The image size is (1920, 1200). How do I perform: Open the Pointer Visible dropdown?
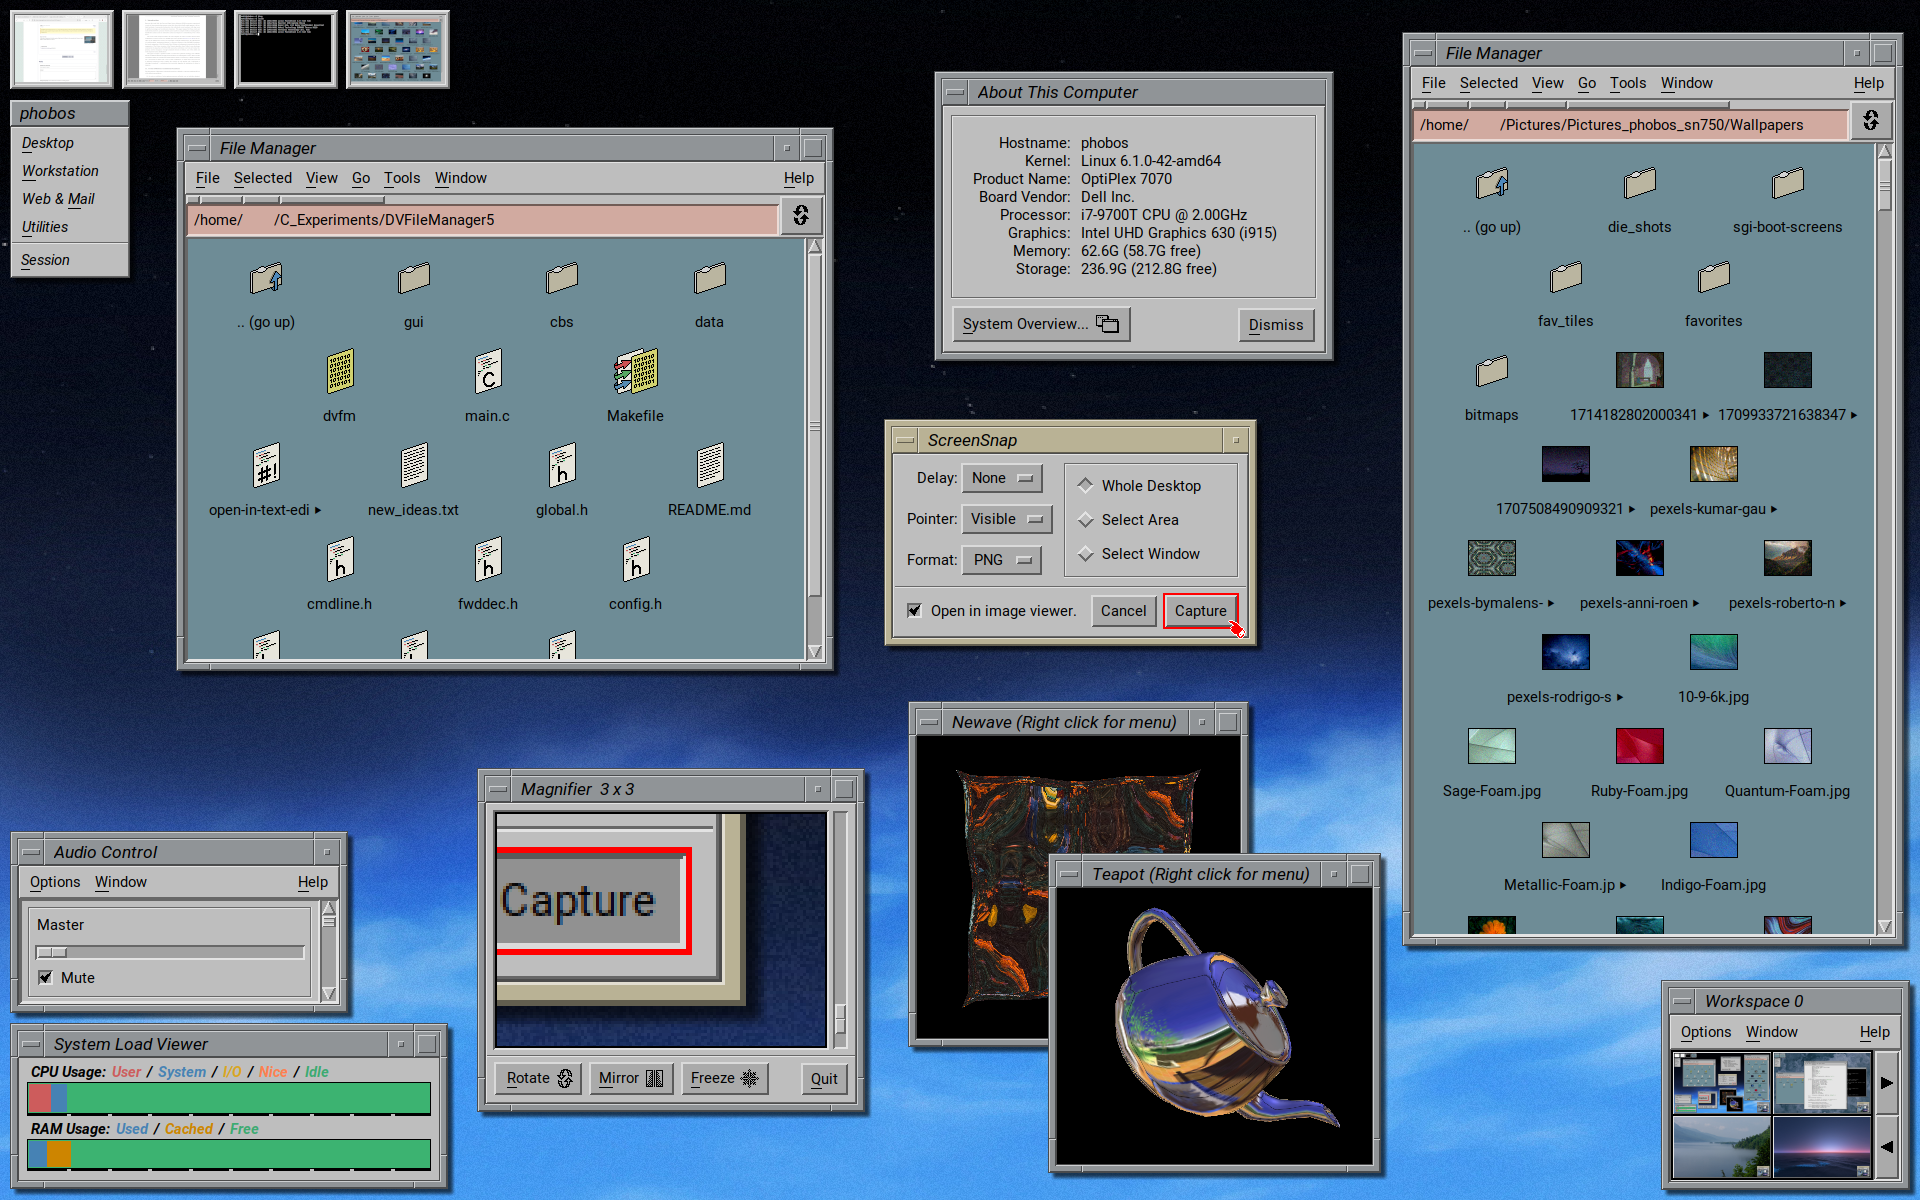click(x=1006, y=519)
